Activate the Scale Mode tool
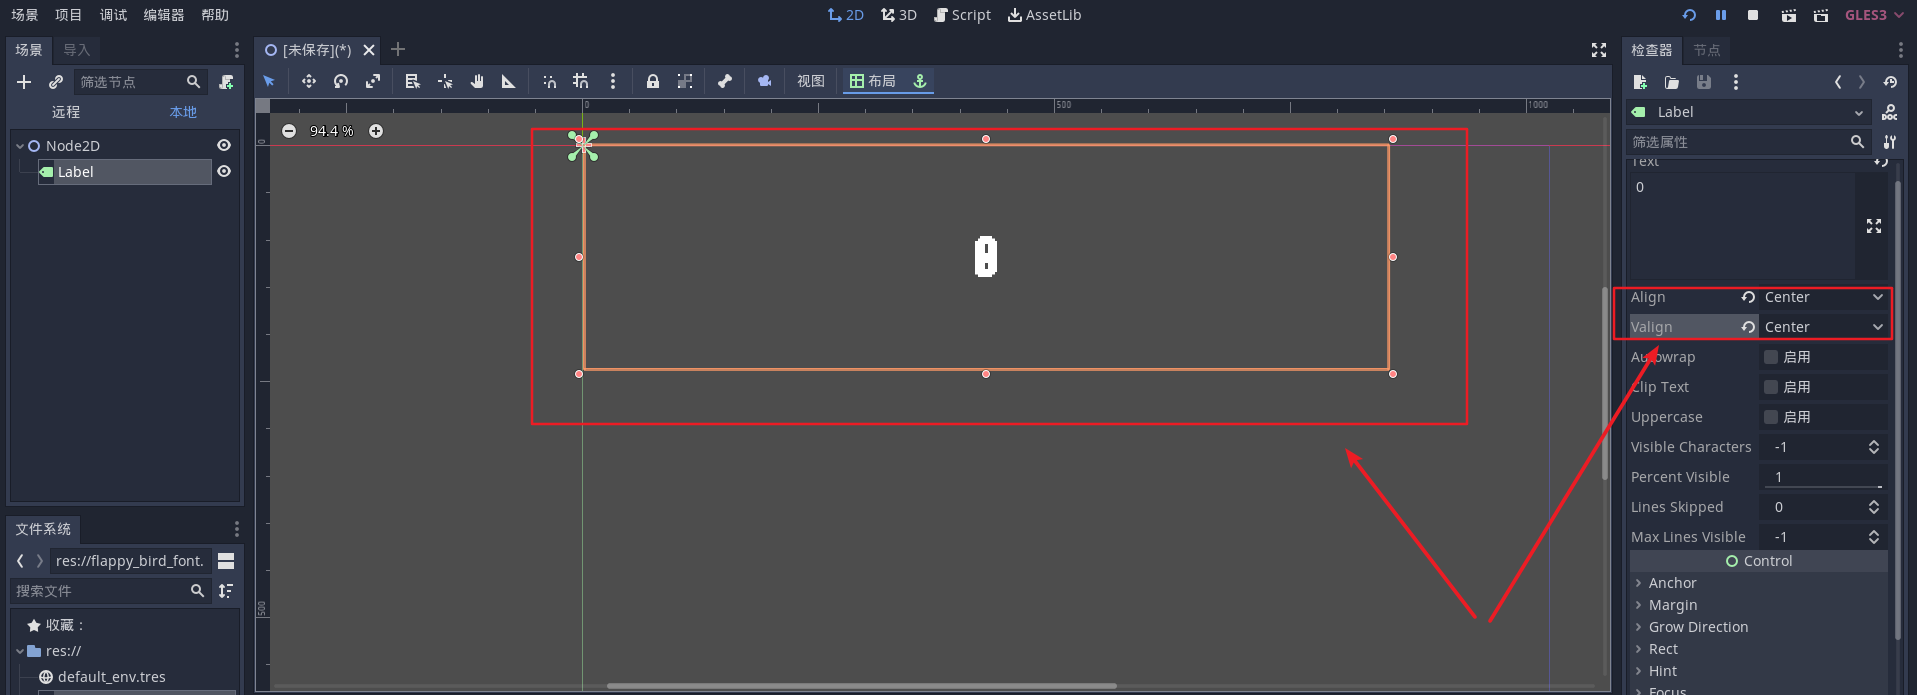 [x=373, y=81]
